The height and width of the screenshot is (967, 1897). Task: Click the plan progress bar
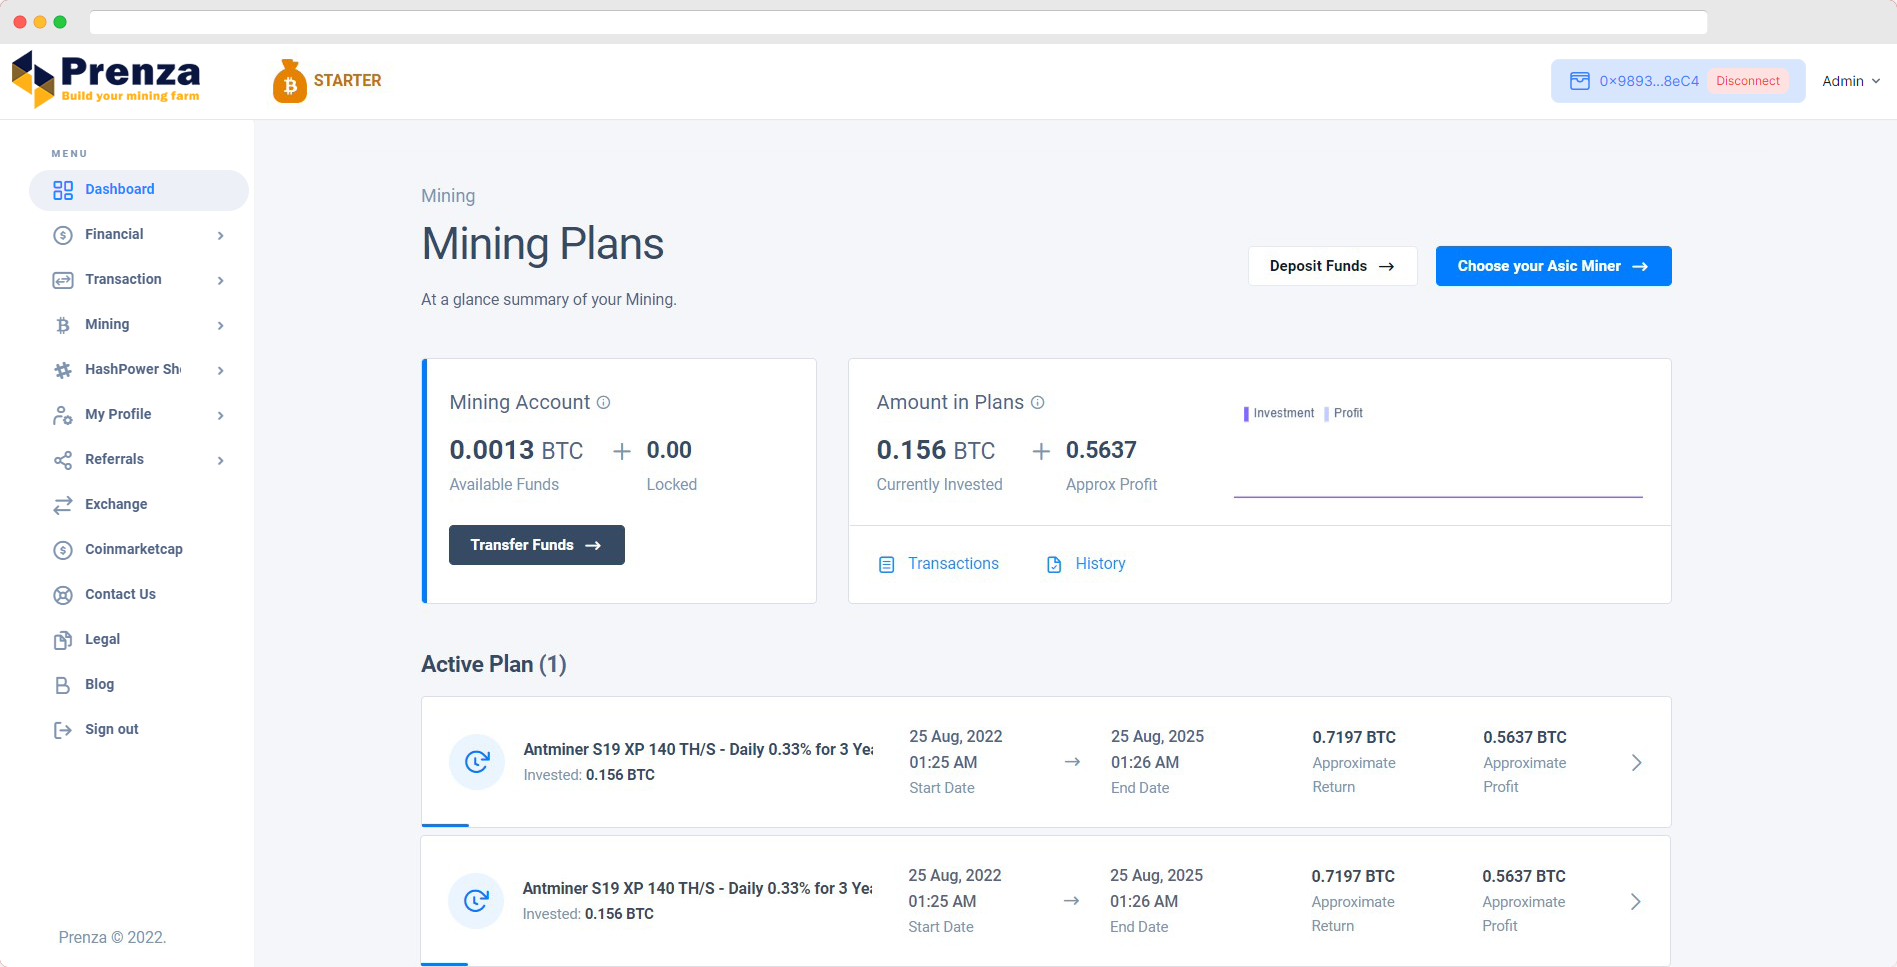(x=445, y=827)
